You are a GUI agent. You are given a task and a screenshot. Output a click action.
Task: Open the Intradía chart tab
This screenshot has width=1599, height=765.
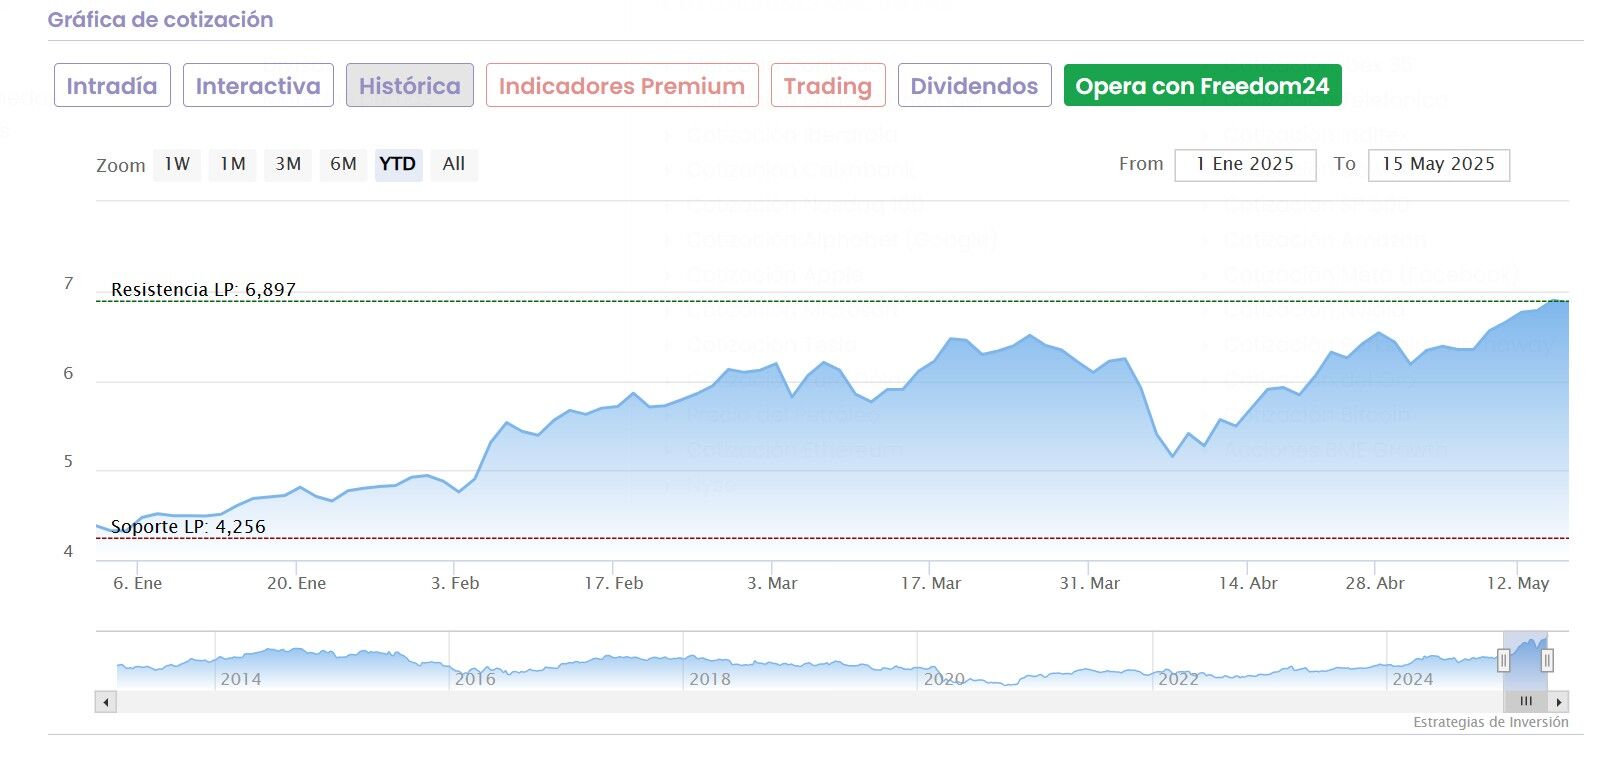tap(112, 86)
